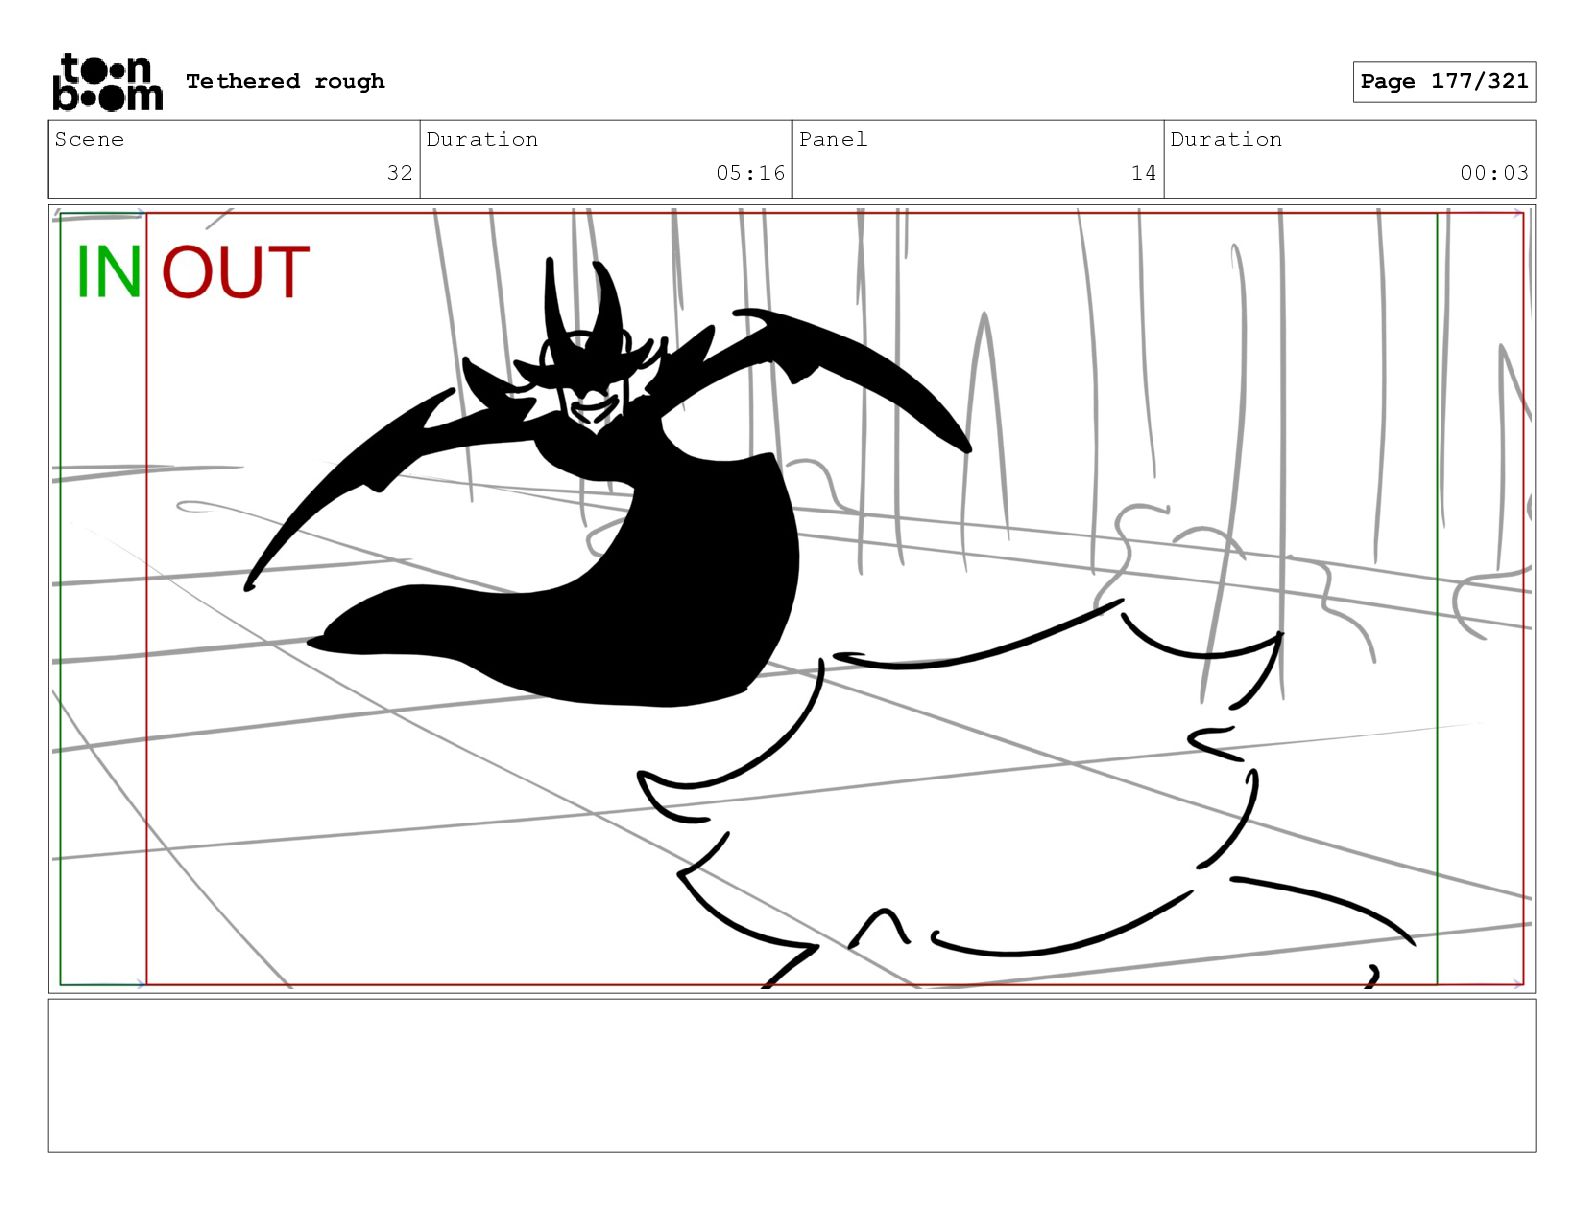Select scene number '32'
Image resolution: width=1584 pixels, height=1224 pixels.
tap(400, 173)
